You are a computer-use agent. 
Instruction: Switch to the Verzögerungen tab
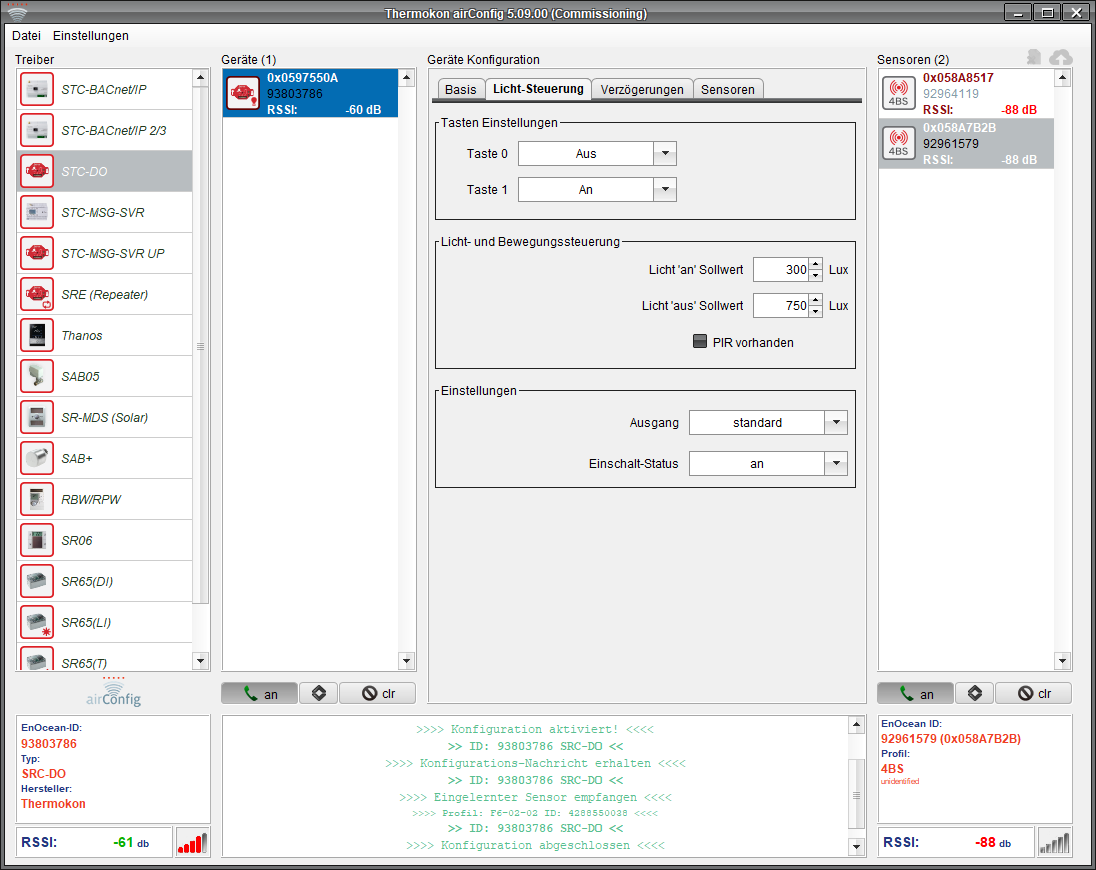point(642,89)
